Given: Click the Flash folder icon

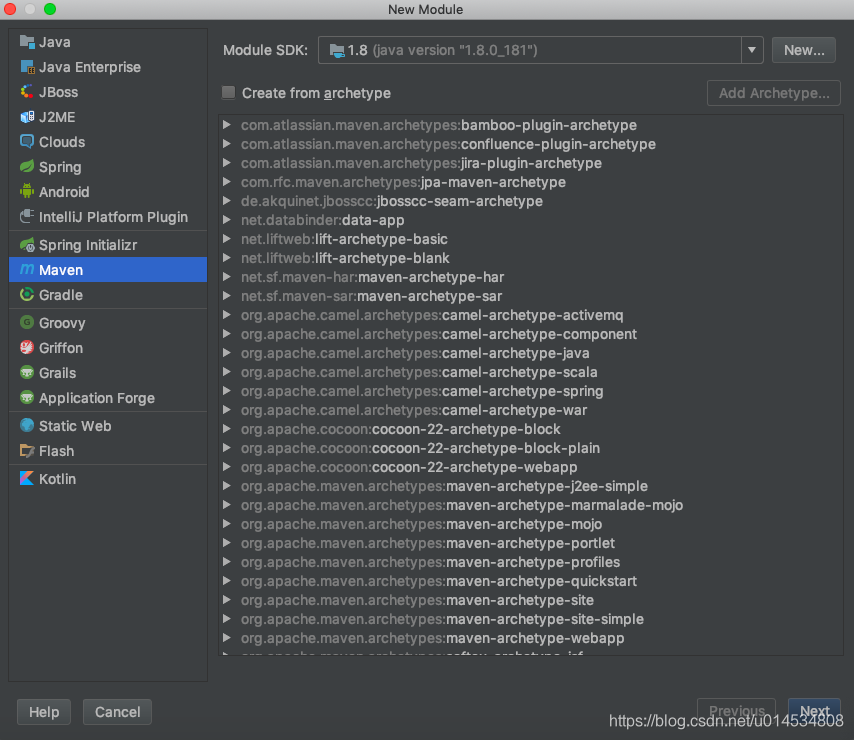Looking at the screenshot, I should coord(27,450).
